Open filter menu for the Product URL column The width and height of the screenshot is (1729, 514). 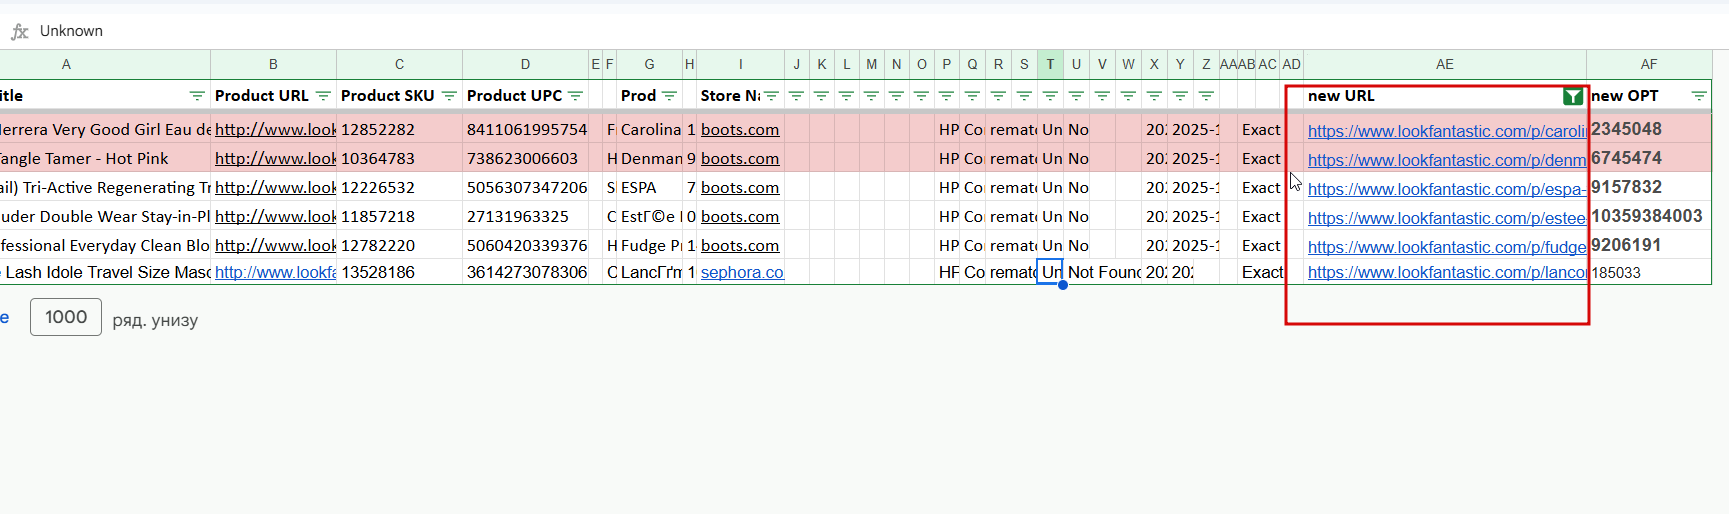point(323,96)
